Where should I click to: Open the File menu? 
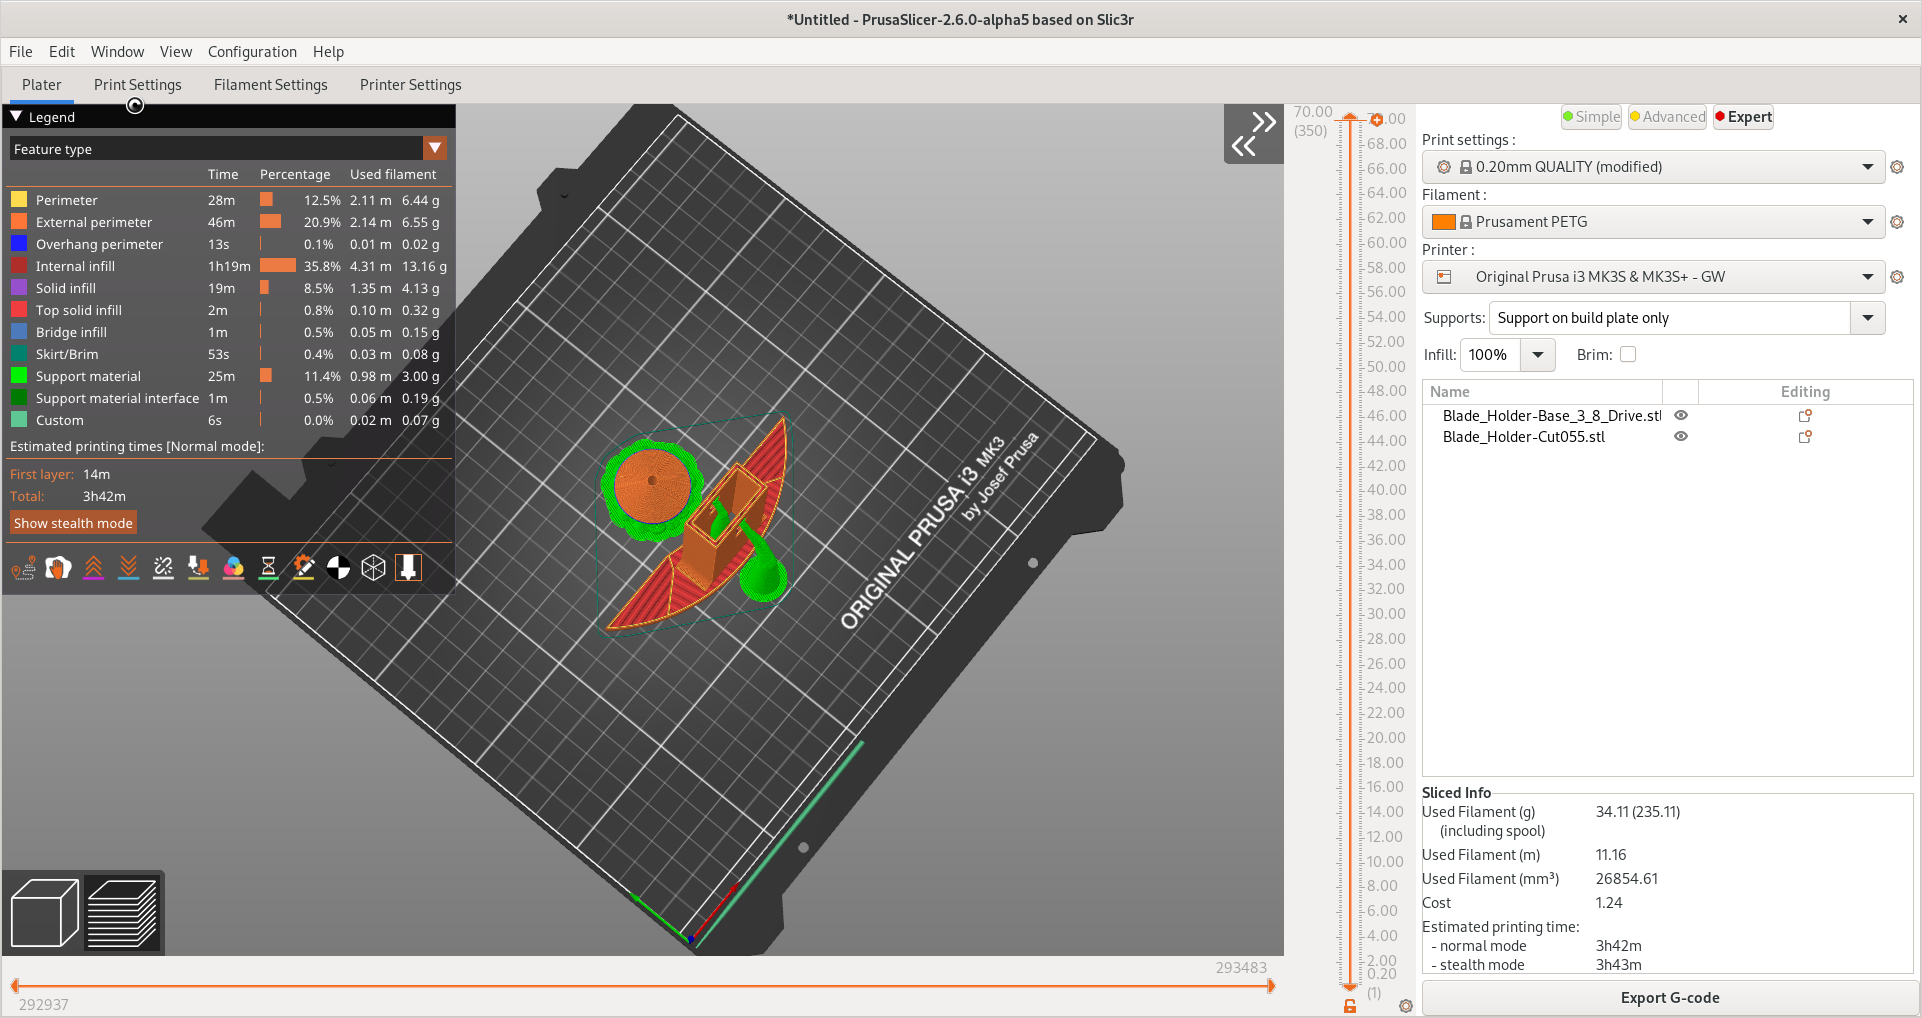click(21, 52)
